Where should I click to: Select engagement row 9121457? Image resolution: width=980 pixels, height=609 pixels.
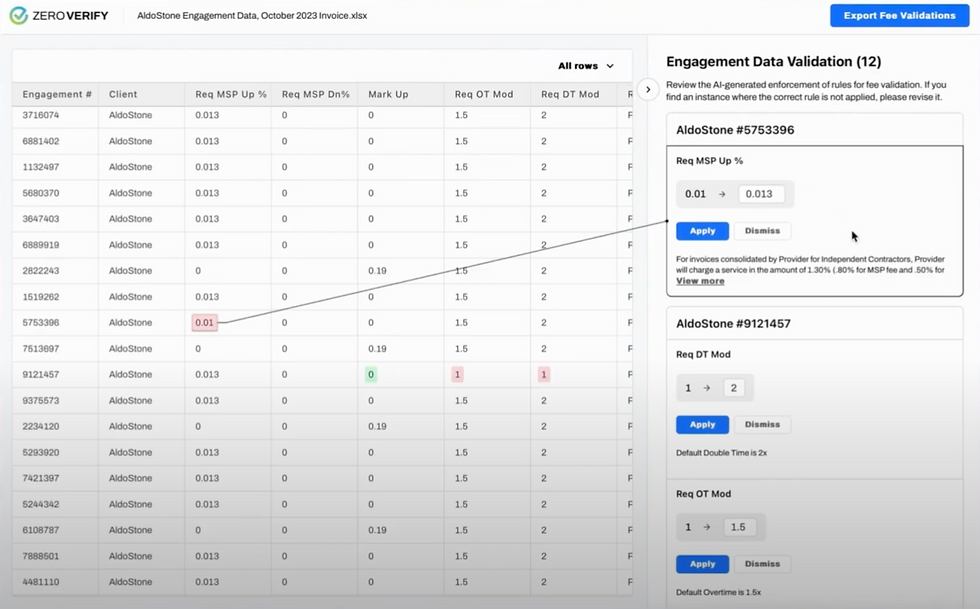pyautogui.click(x=41, y=375)
